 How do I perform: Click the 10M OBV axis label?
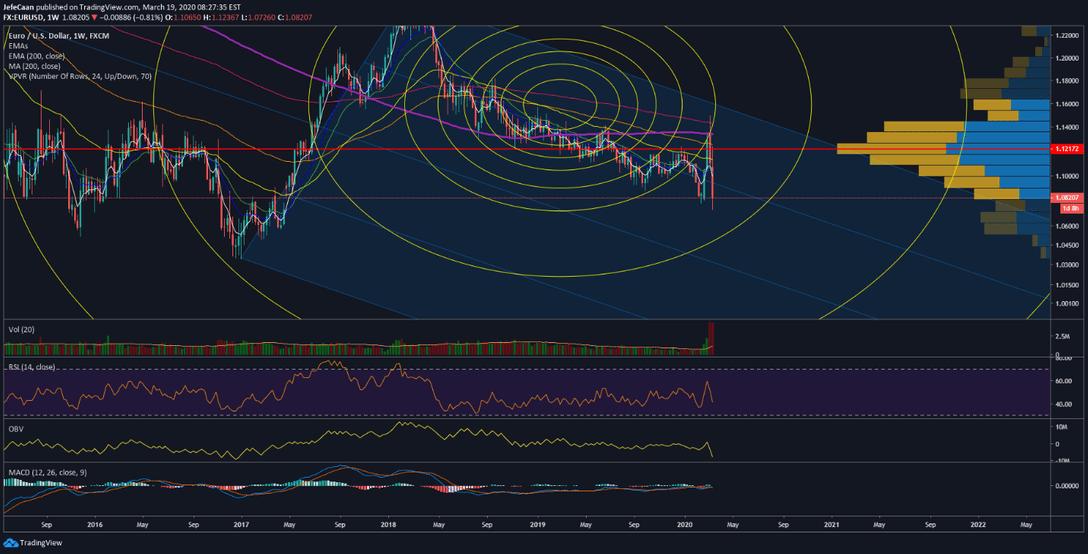point(1062,426)
